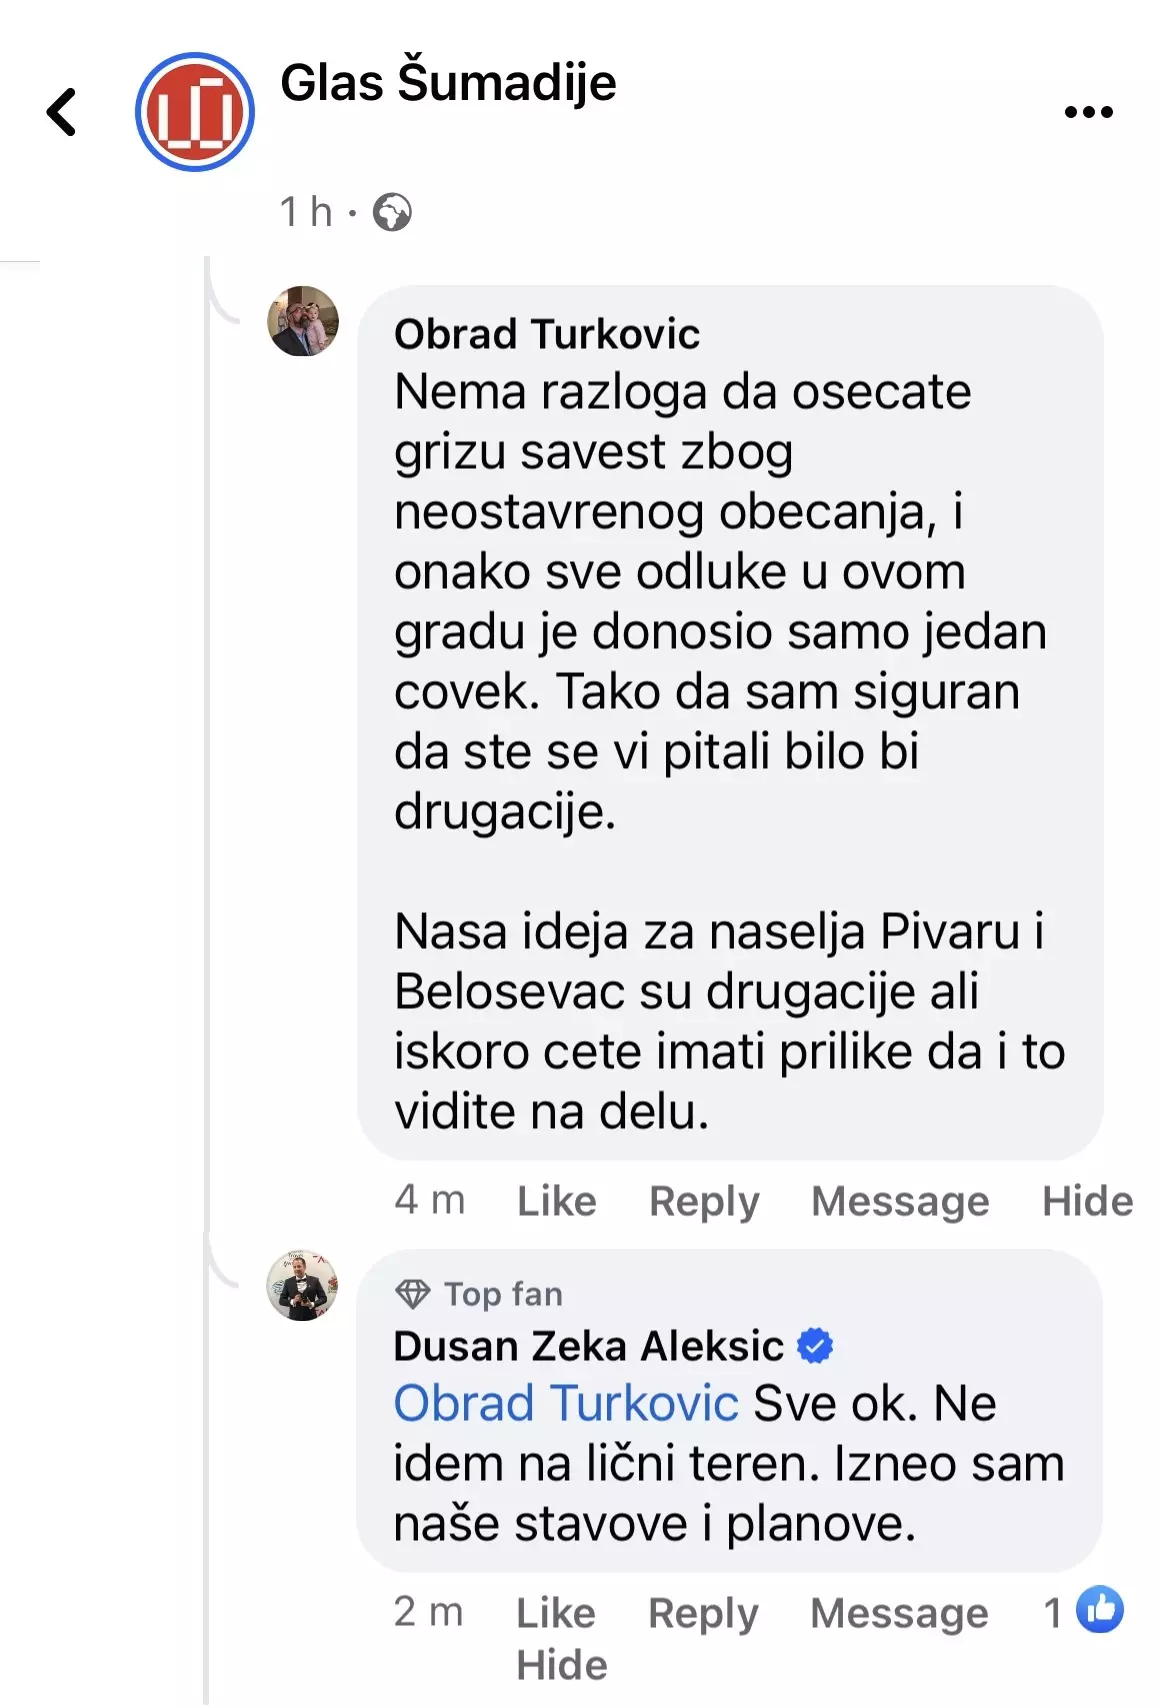Tap the back arrow icon
This screenshot has width=1160, height=1708.
pos(62,111)
